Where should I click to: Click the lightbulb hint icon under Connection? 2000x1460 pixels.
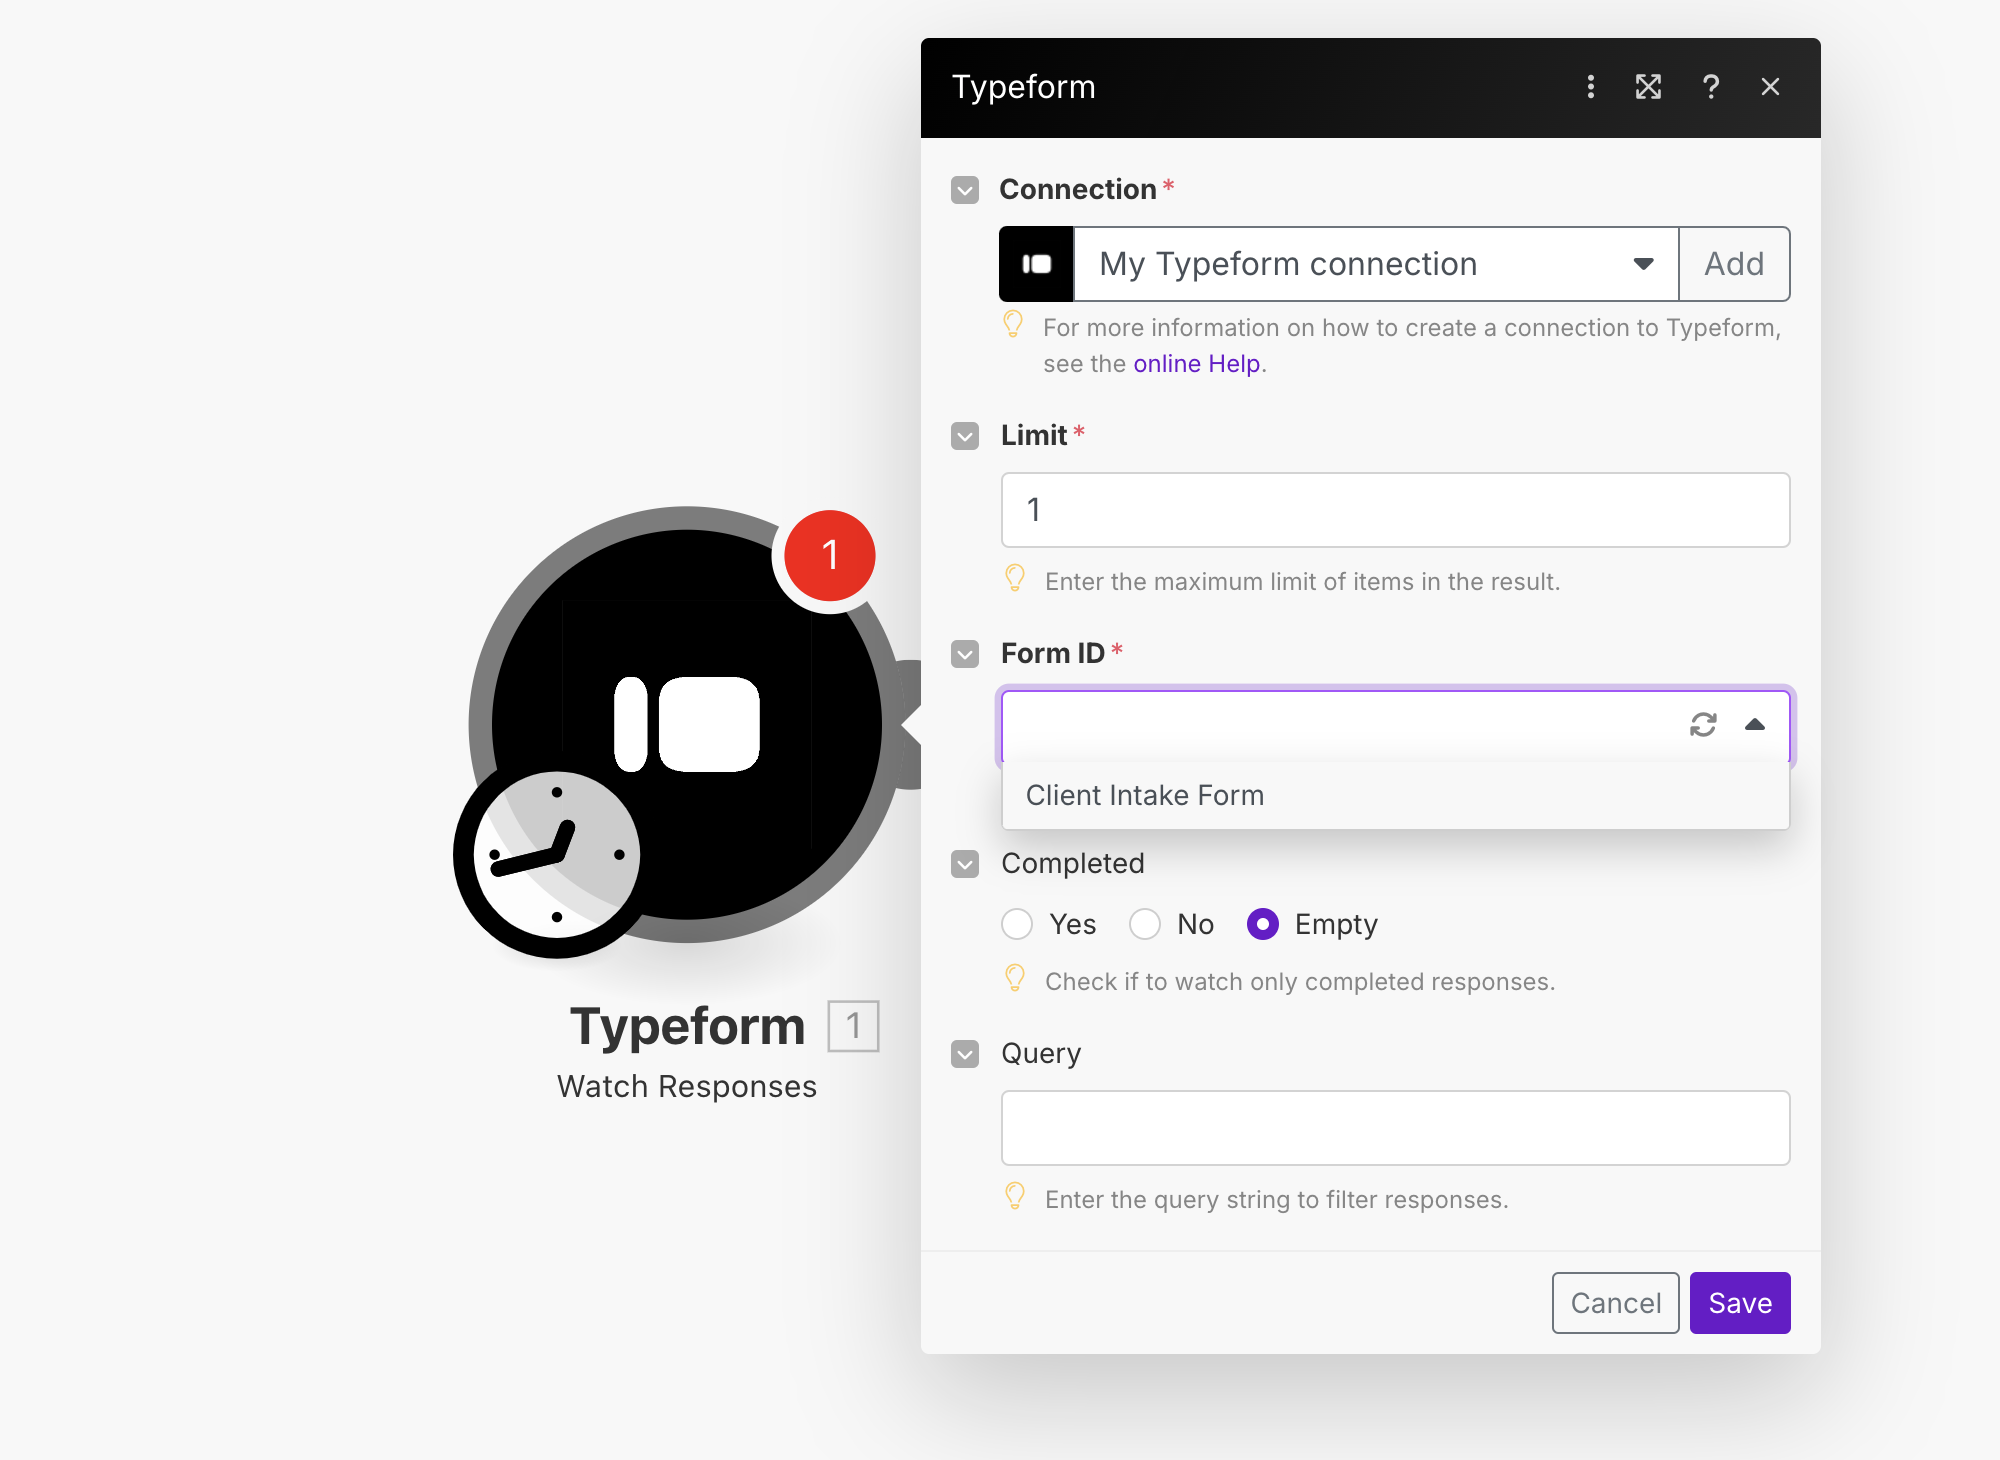(x=1013, y=325)
